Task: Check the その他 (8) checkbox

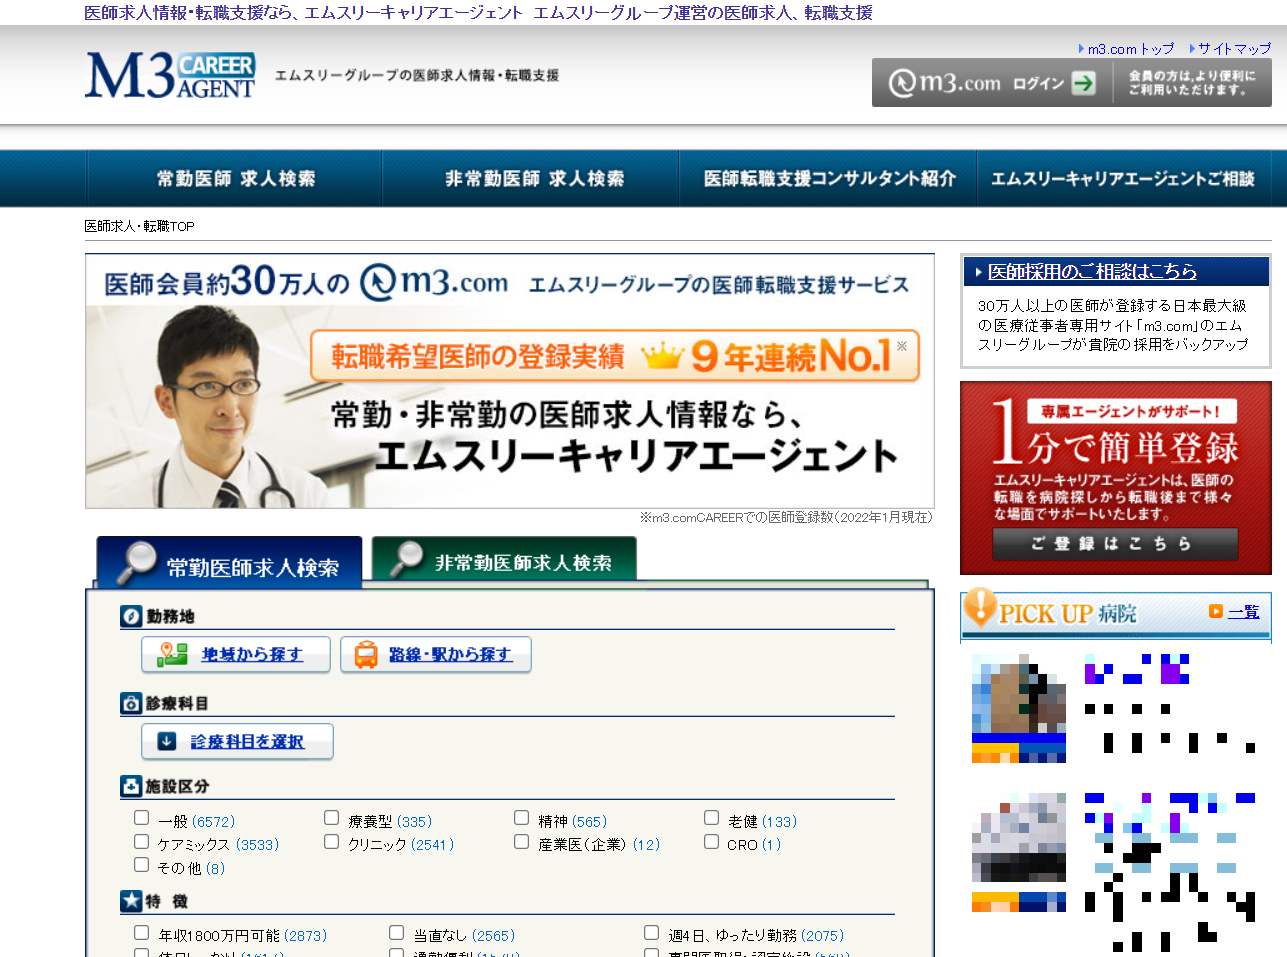Action: pyautogui.click(x=142, y=865)
